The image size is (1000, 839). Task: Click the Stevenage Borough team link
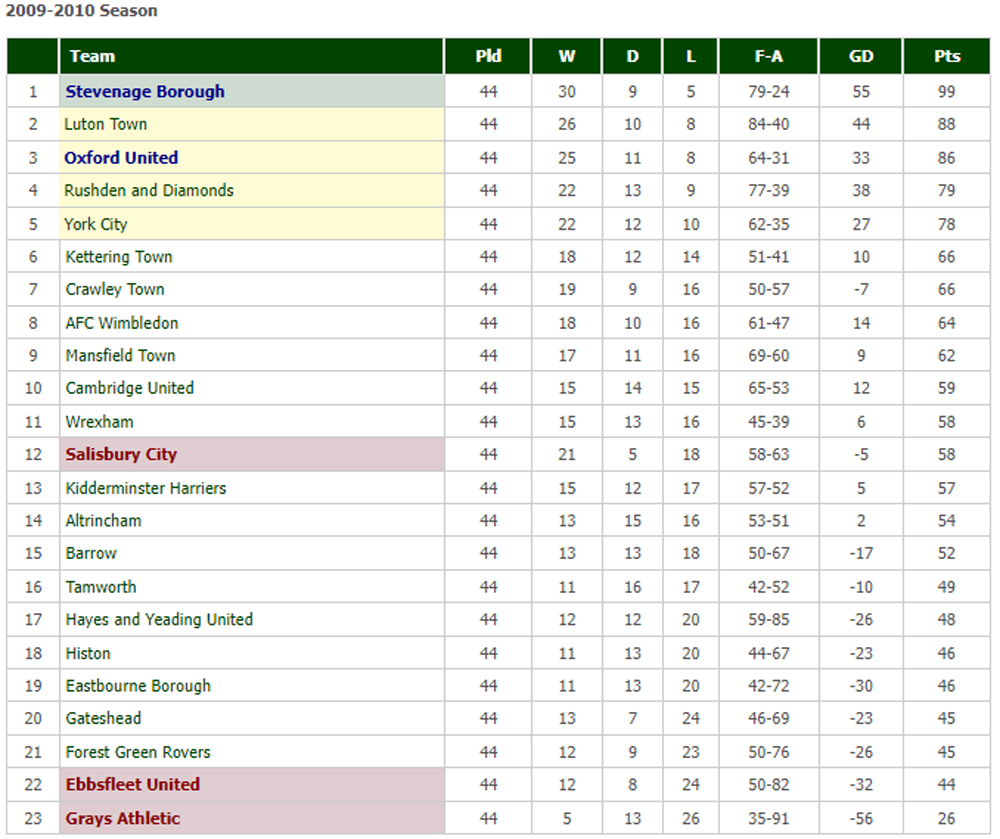pyautogui.click(x=145, y=91)
